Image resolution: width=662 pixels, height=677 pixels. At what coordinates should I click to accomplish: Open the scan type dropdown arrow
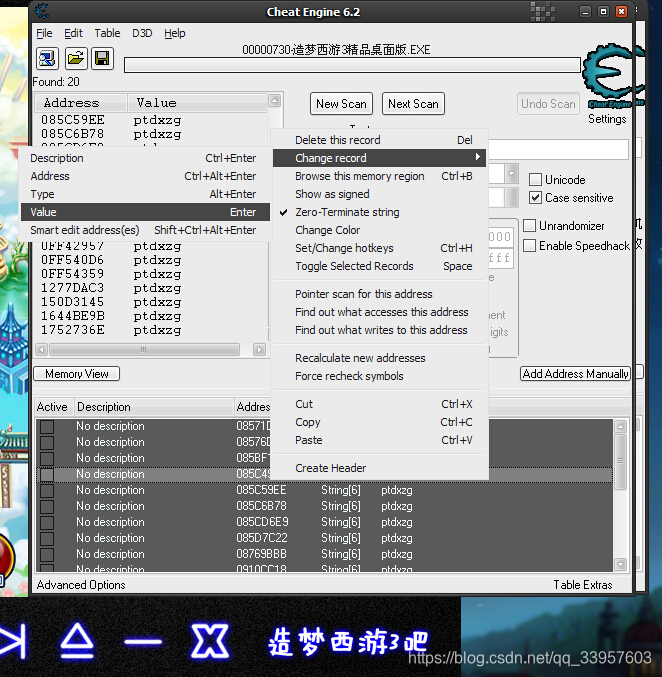click(x=512, y=174)
